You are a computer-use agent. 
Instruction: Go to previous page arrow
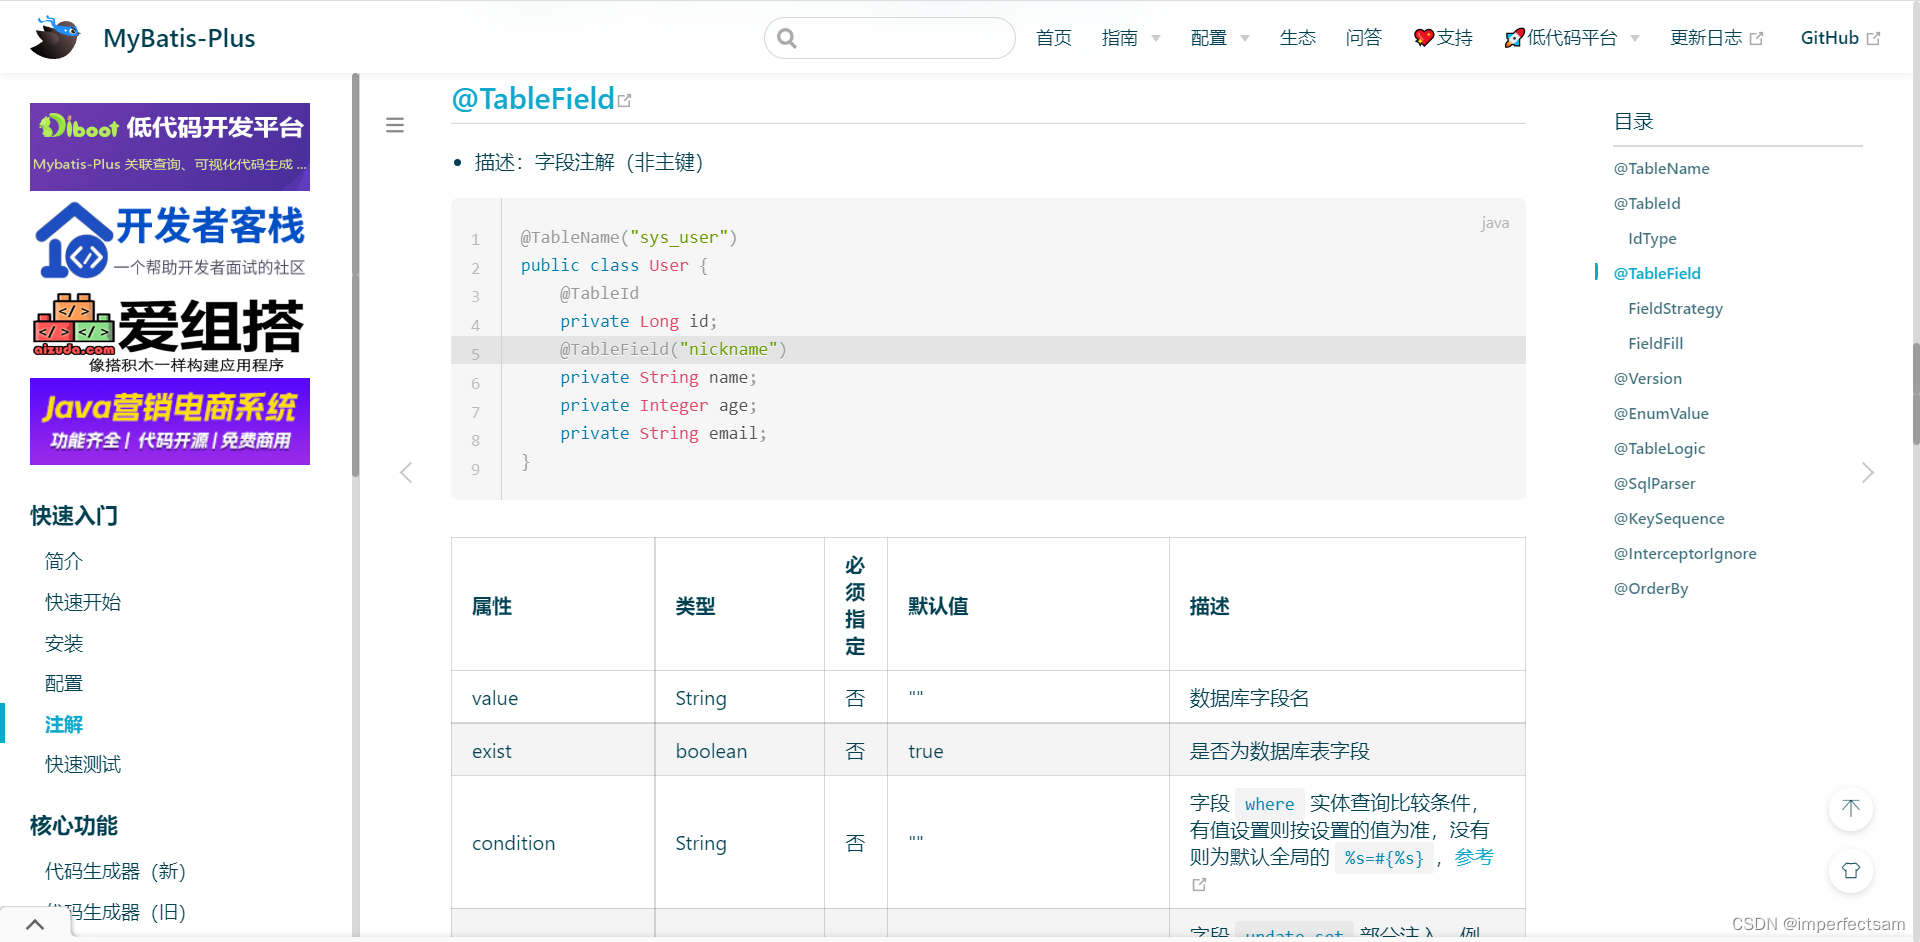pyautogui.click(x=406, y=472)
